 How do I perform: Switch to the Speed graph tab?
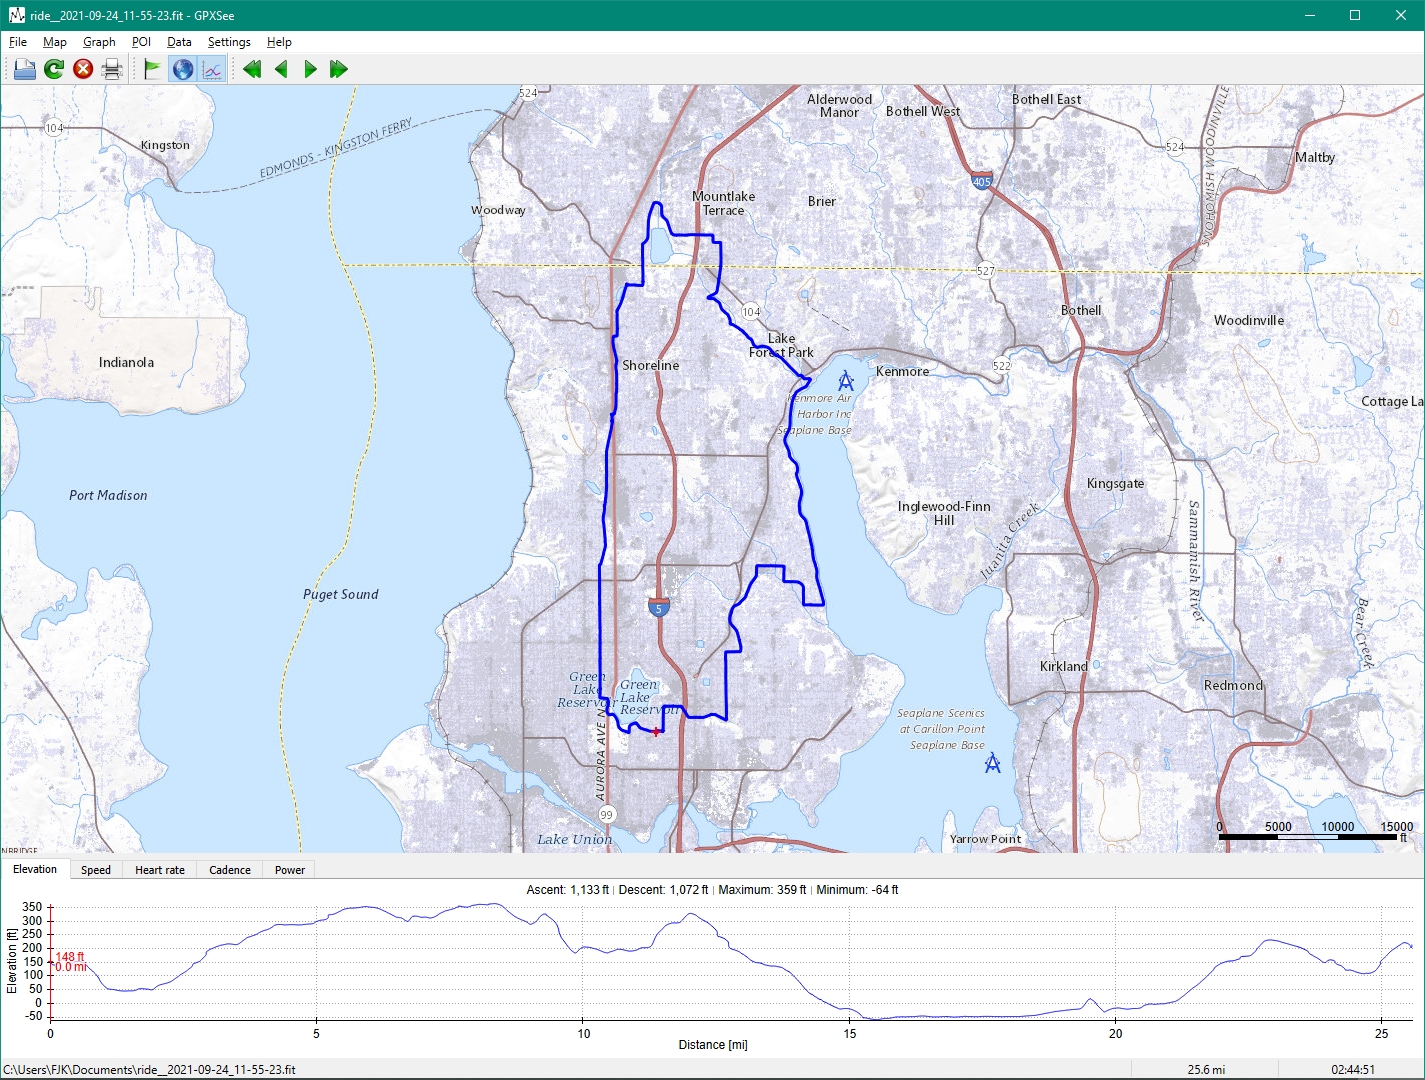click(x=96, y=870)
